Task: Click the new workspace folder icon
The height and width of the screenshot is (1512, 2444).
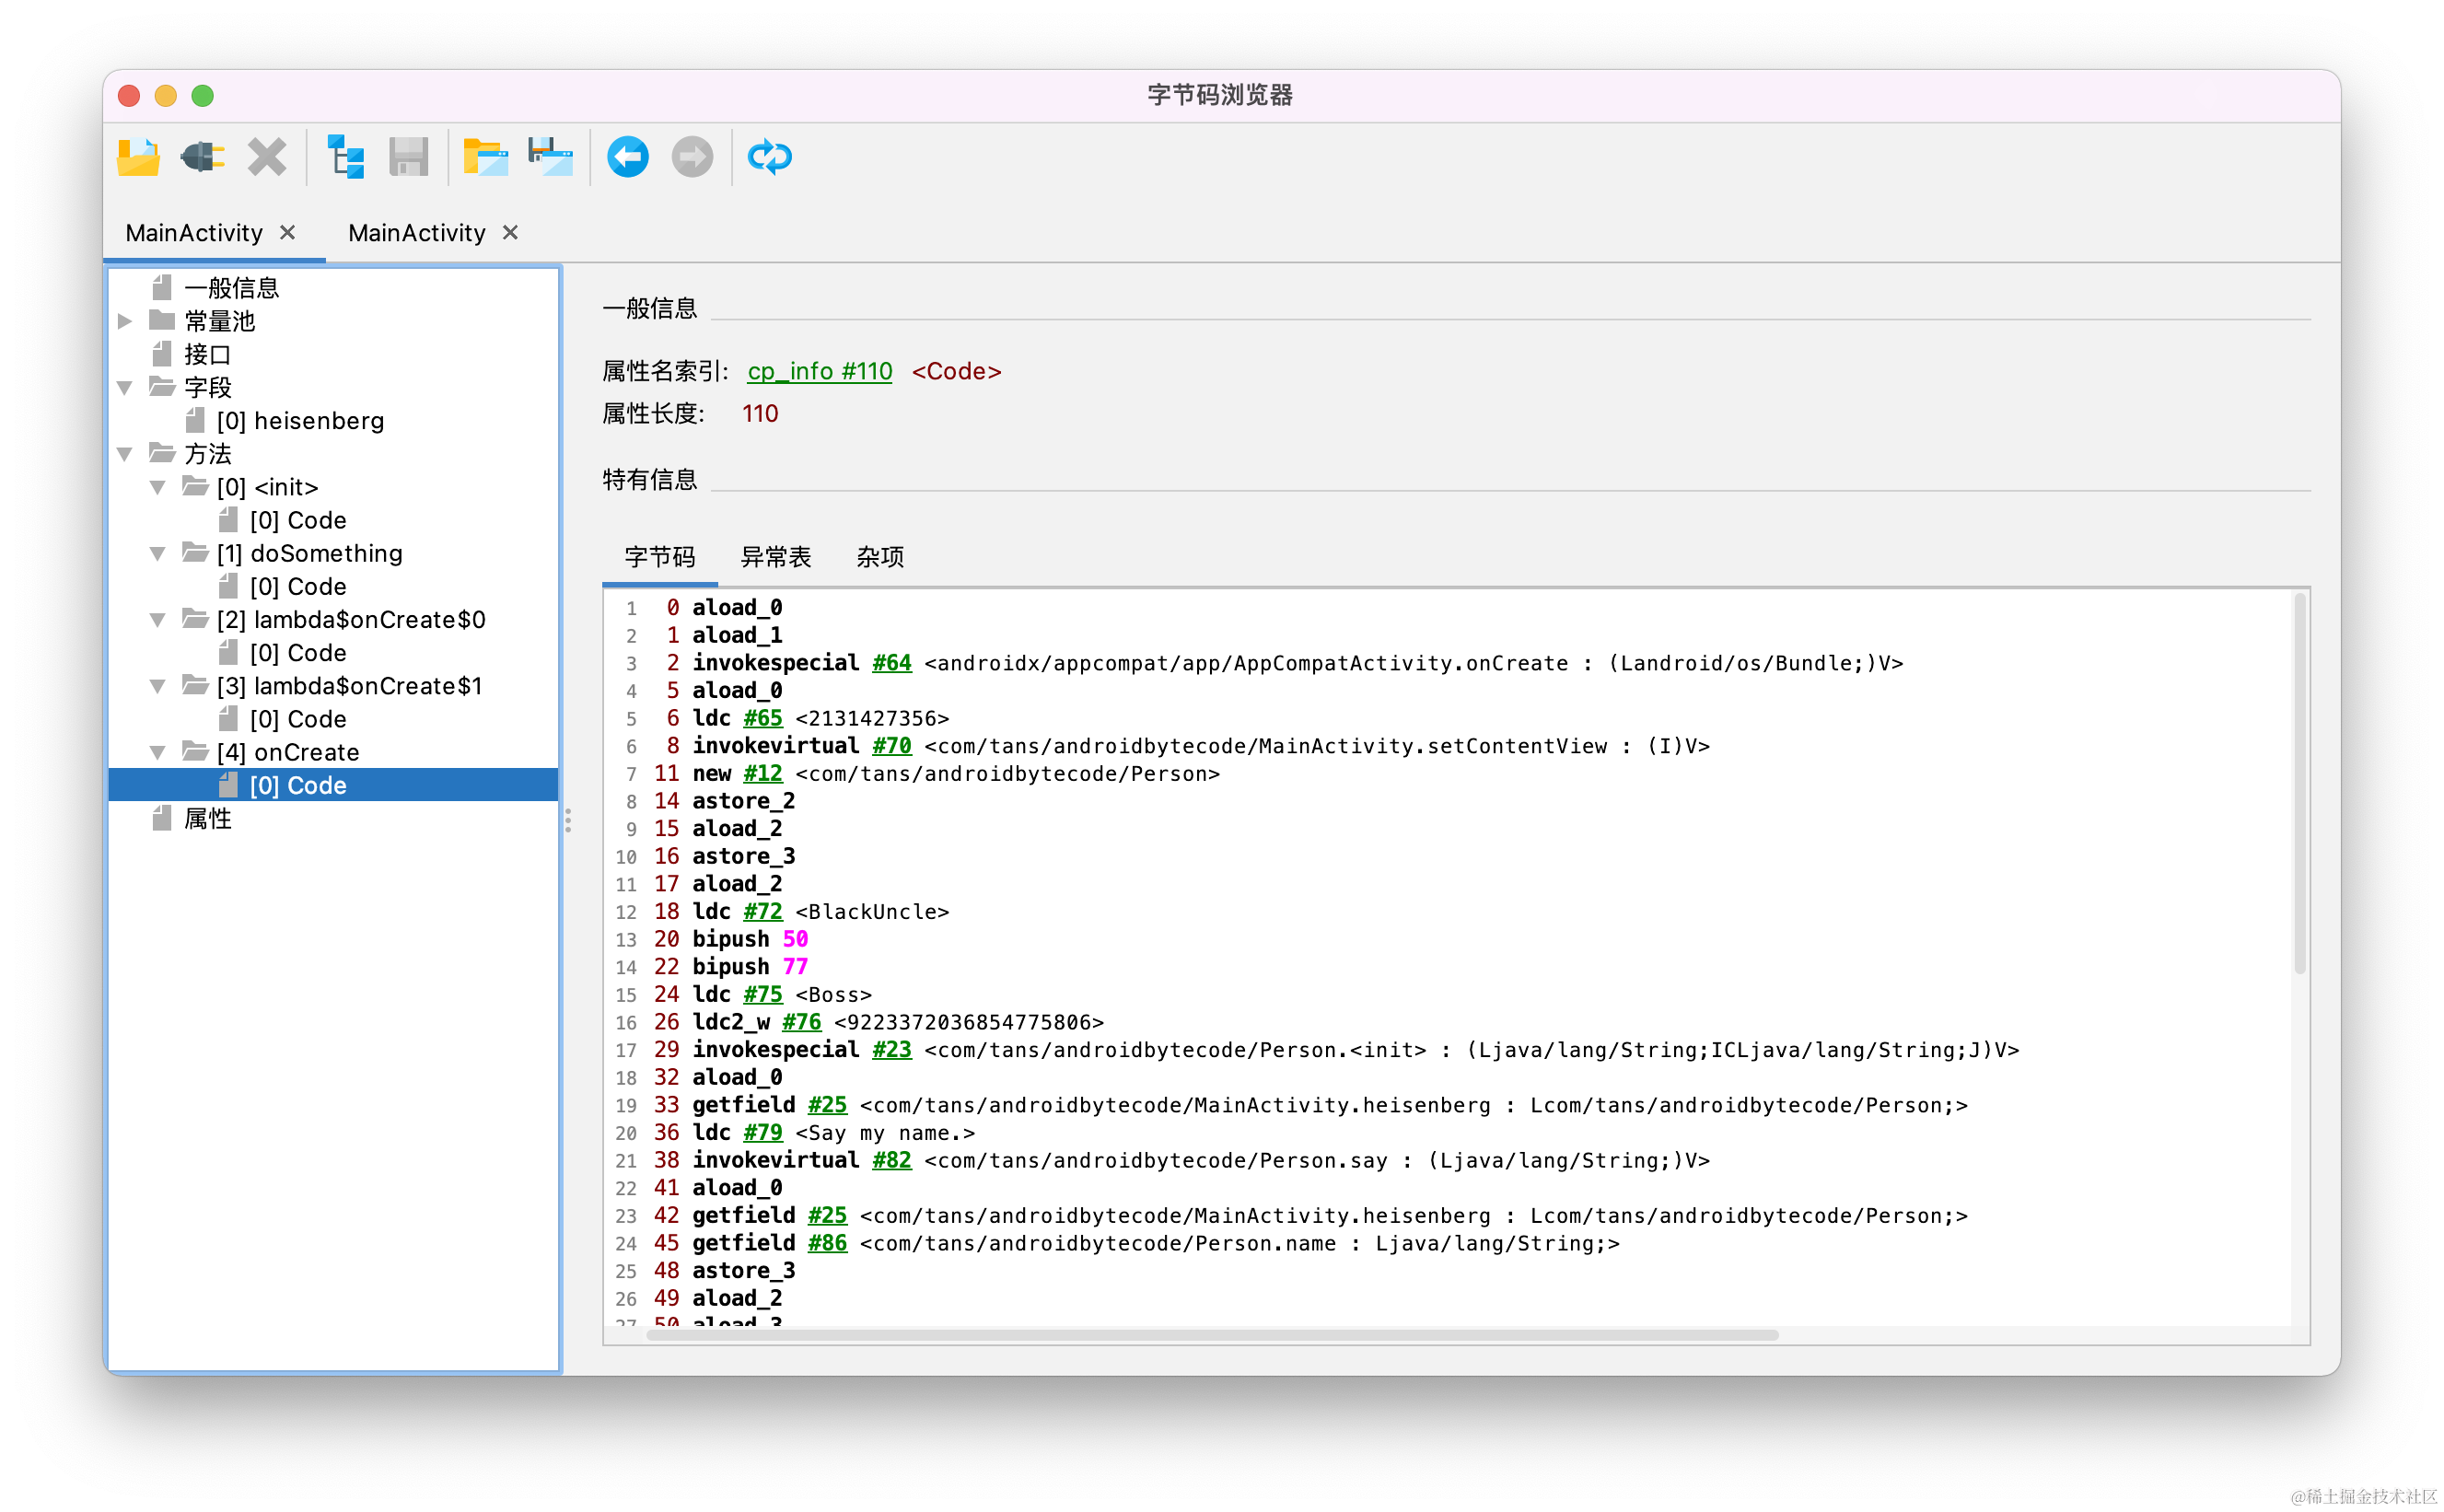Action: (486, 157)
